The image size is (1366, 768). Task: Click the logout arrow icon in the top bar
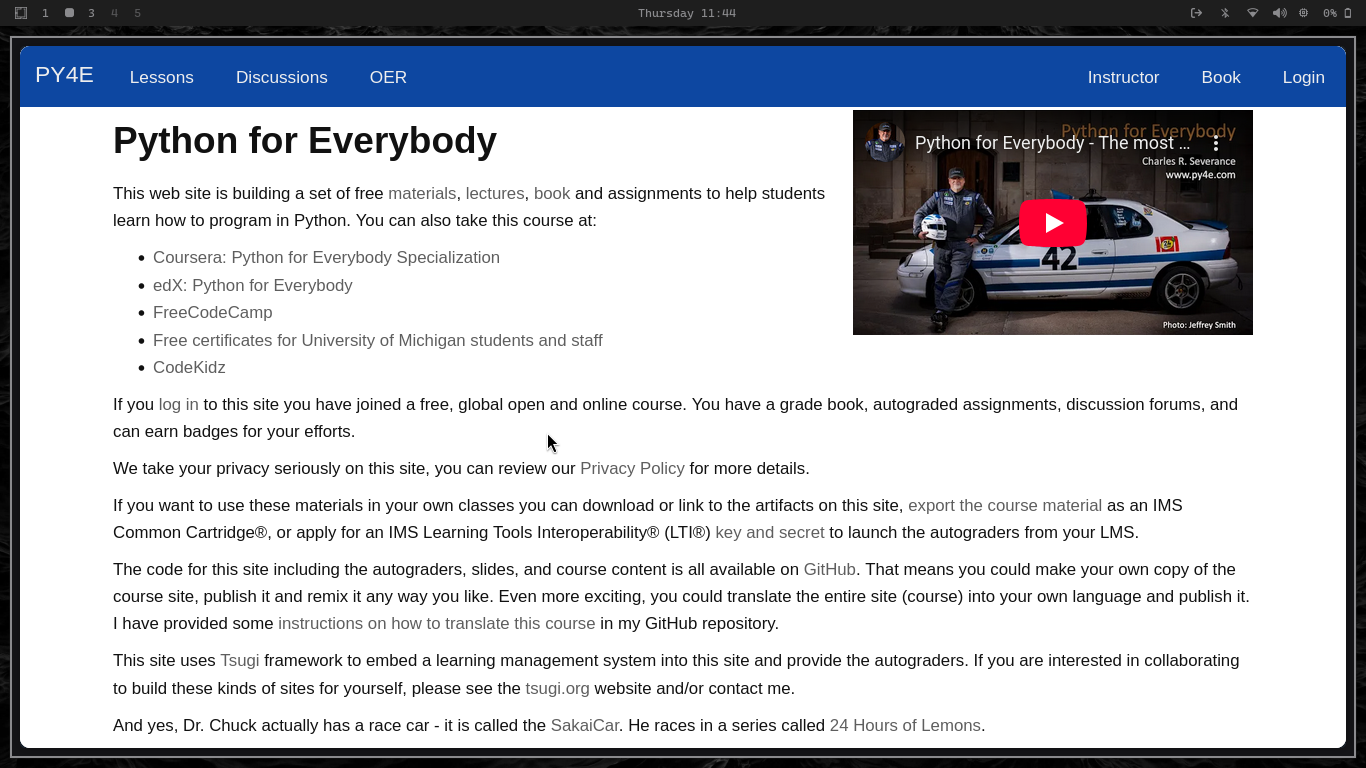[1196, 13]
